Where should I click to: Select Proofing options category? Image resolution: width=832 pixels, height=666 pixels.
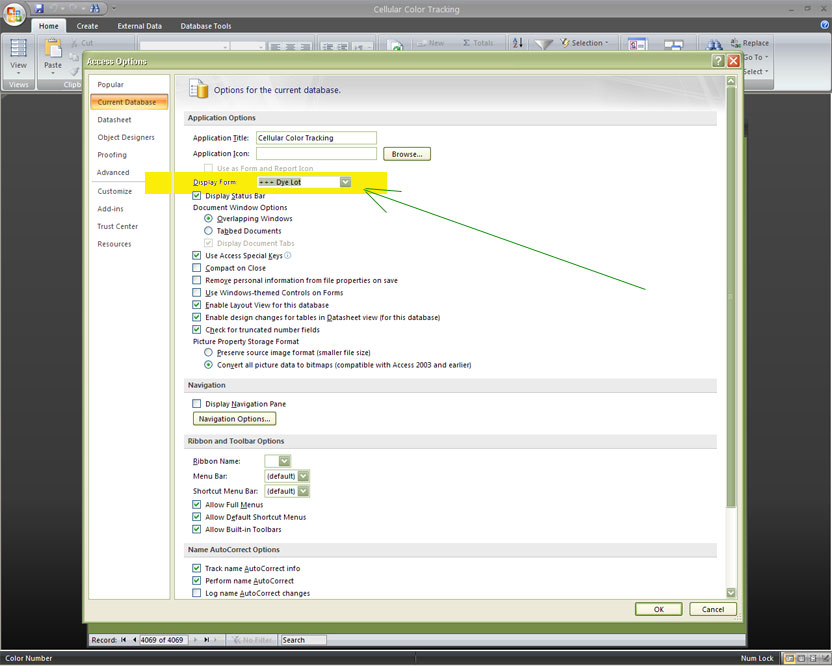coord(112,155)
